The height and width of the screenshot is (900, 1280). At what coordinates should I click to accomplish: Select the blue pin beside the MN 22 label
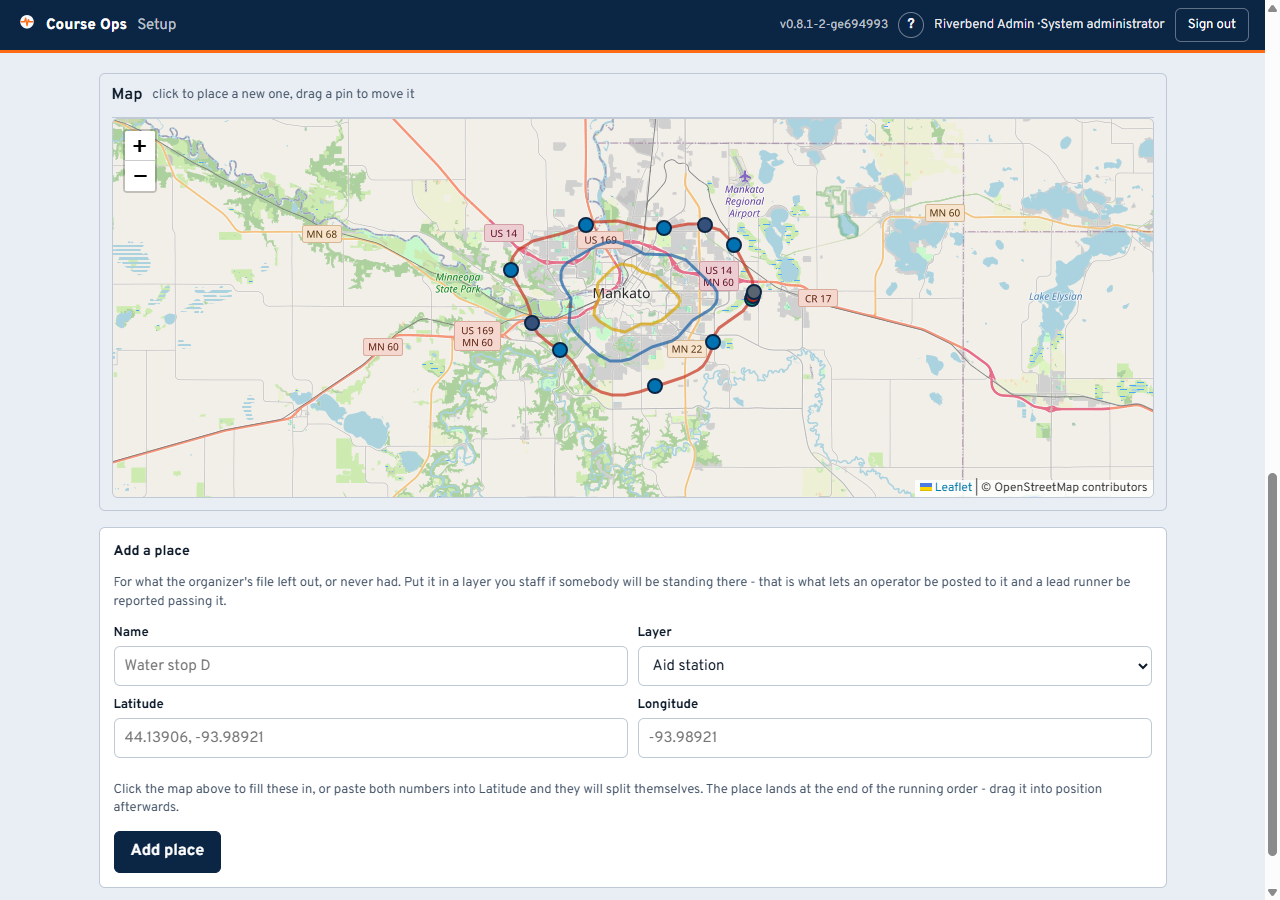713,342
